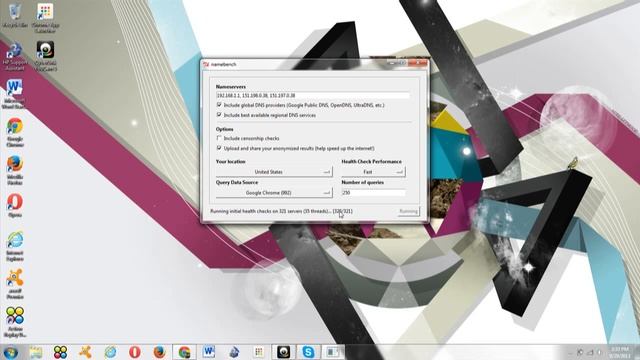Viewport: 640px width, 360px height.
Task: Open the Query Data Source dropdown showing Google Chrome
Action: [274, 193]
